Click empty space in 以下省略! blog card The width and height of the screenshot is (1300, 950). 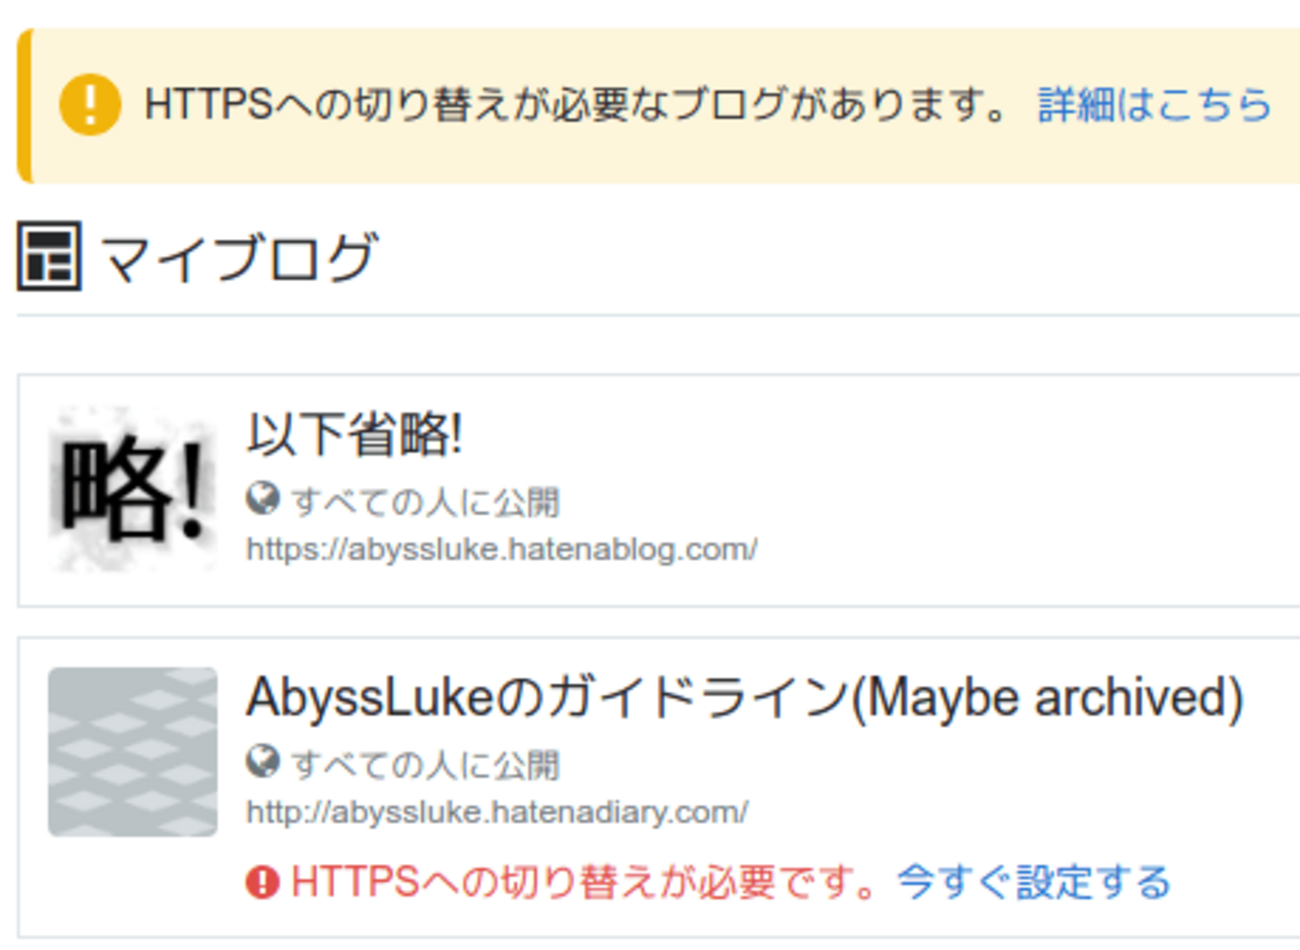click(1000, 500)
